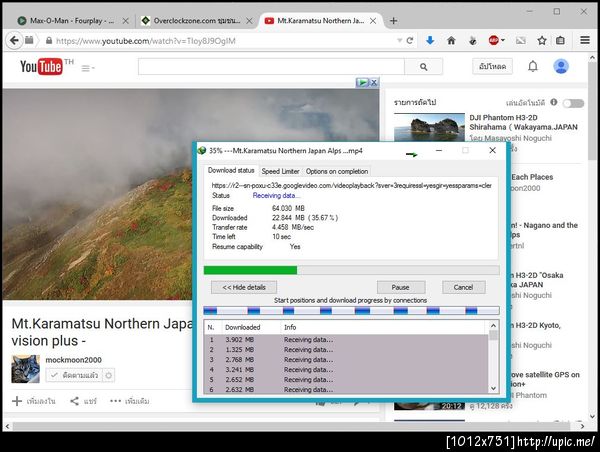Open DJI Phantom H3-2D Shirahama video title
600x452 pixels.
click(523, 122)
